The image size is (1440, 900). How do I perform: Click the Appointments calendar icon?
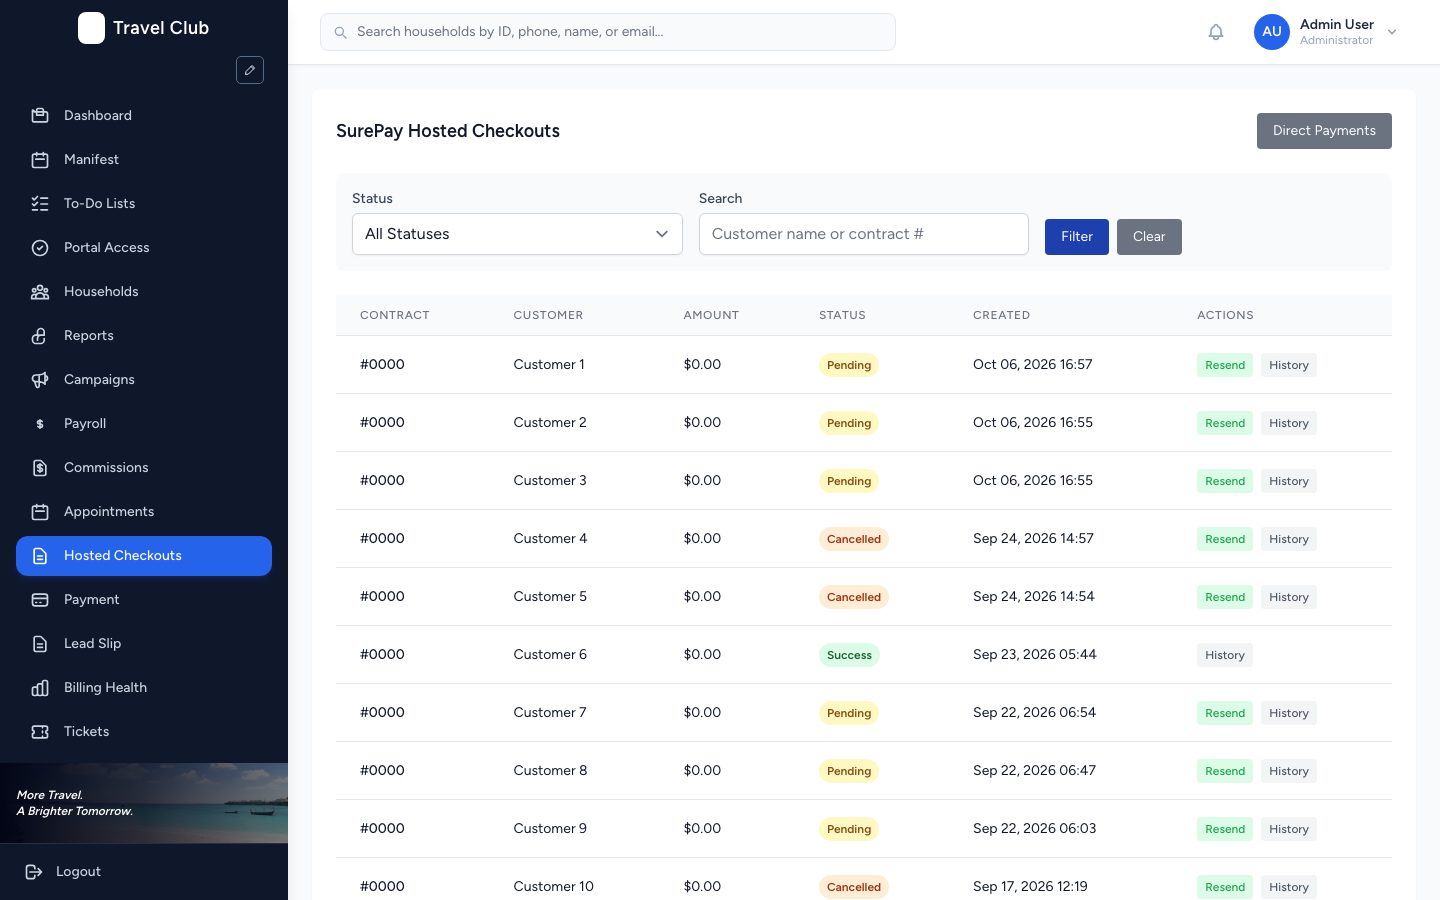[x=40, y=511]
